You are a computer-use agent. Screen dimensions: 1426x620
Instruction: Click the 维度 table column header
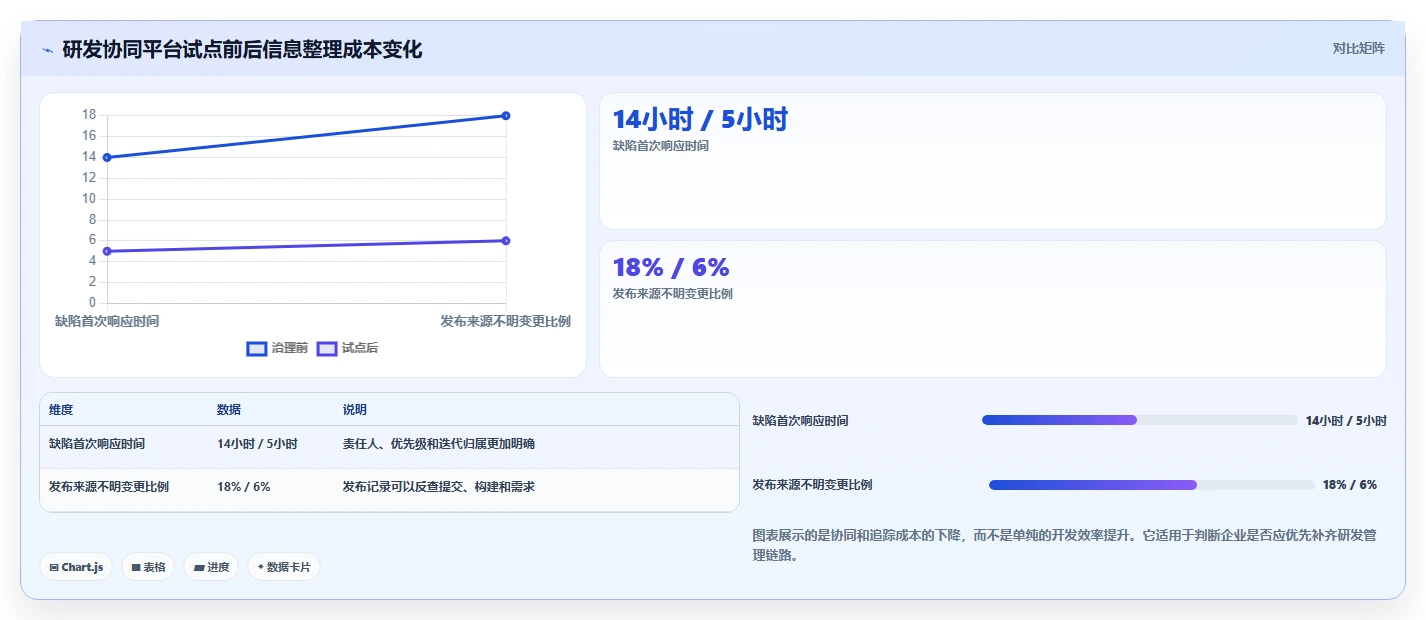[x=61, y=410]
